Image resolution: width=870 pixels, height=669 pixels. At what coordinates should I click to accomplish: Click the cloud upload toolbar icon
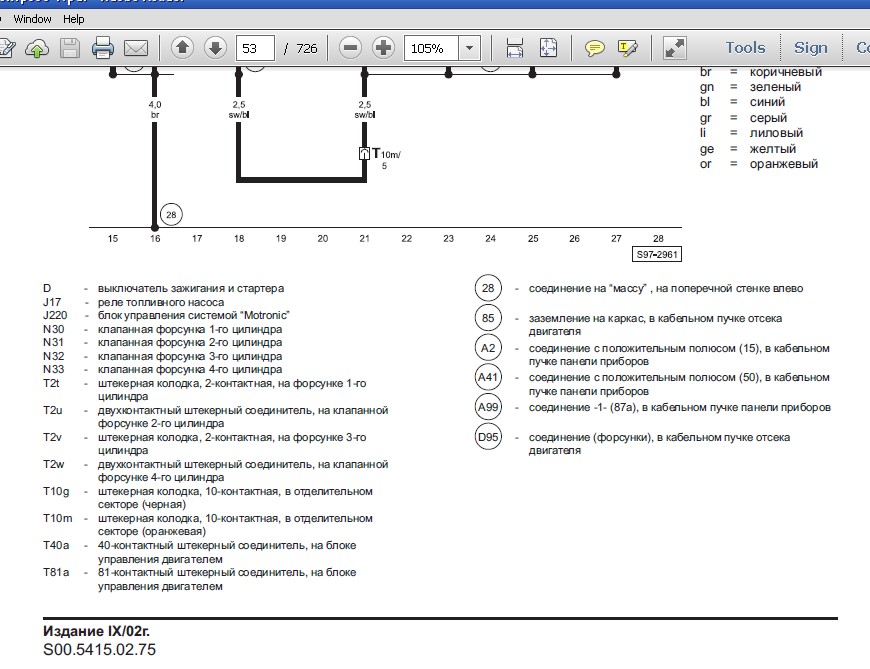[37, 48]
